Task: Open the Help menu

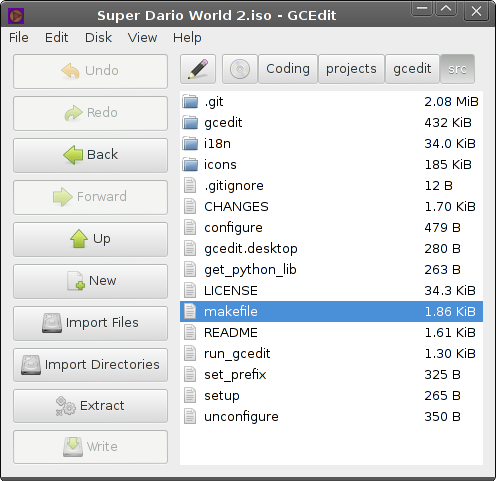Action: [187, 37]
